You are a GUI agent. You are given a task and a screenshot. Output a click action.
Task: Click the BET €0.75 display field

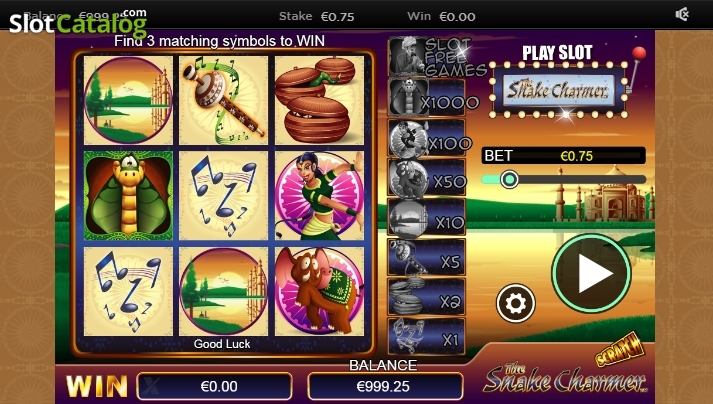[563, 156]
